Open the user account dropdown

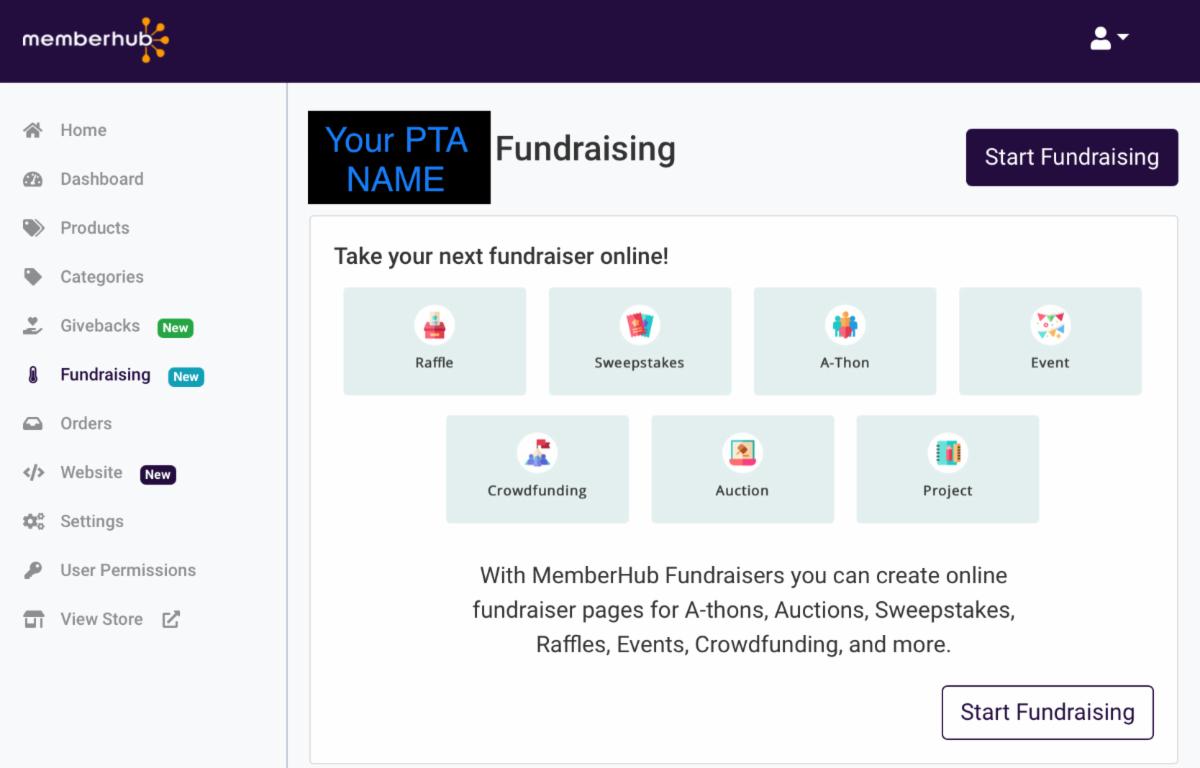pyautogui.click(x=1109, y=39)
